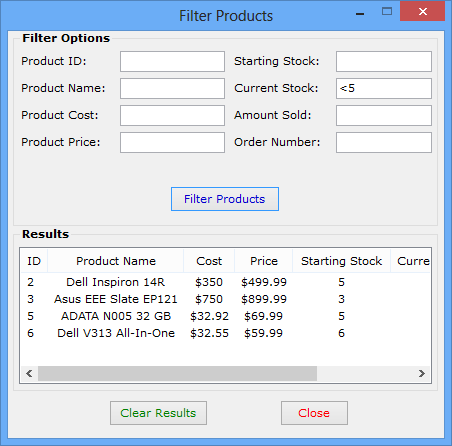The image size is (452, 446).
Task: Click the horizontal scrollbar right arrow
Action: point(422,373)
